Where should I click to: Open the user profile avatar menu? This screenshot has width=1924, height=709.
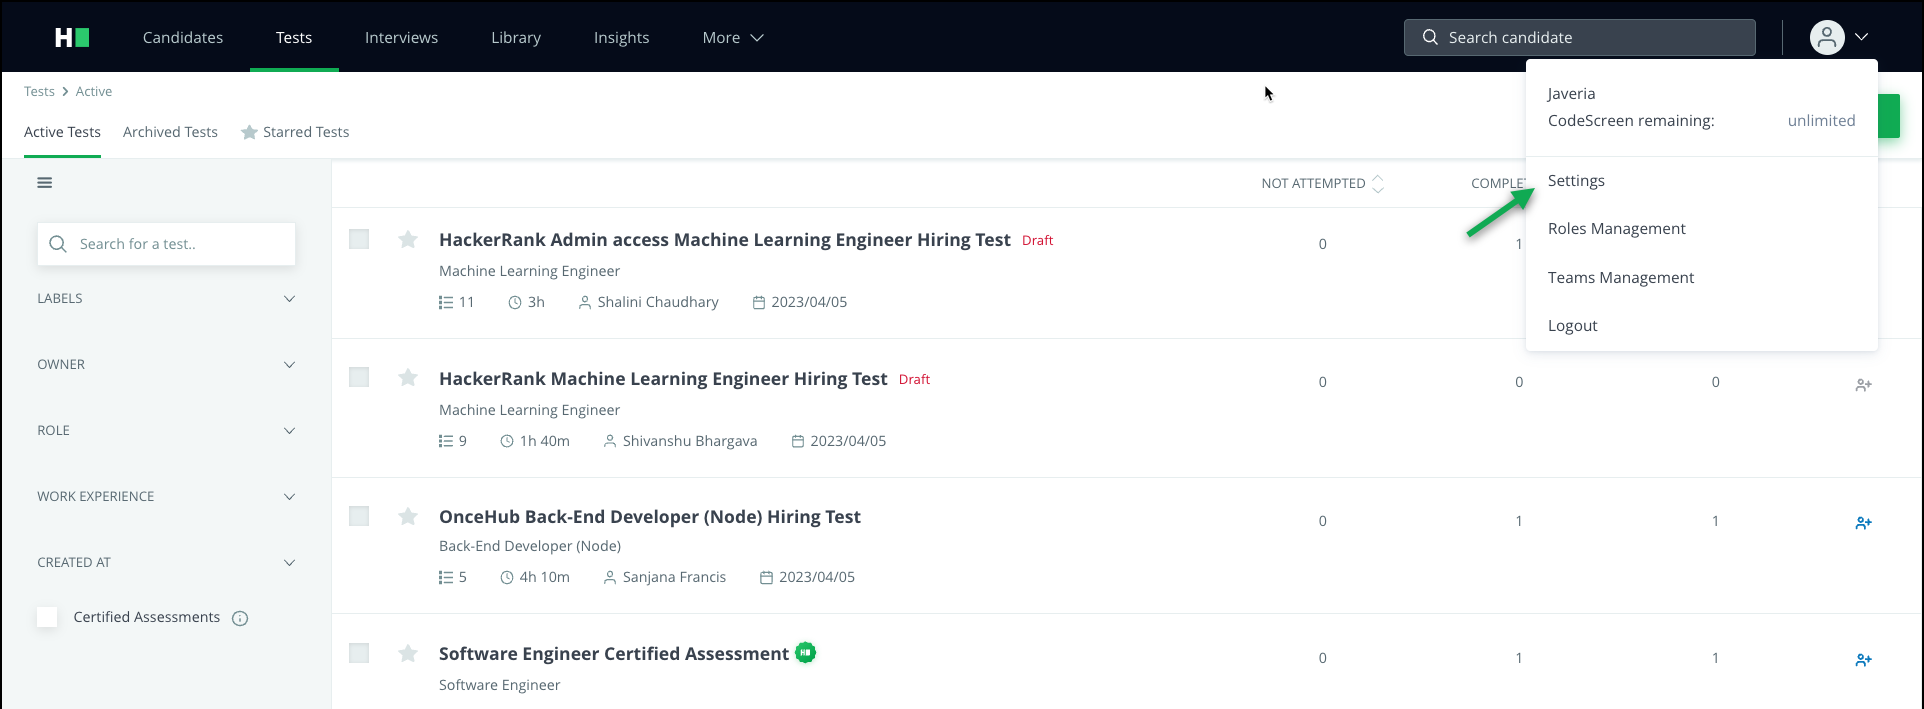pyautogui.click(x=1827, y=37)
